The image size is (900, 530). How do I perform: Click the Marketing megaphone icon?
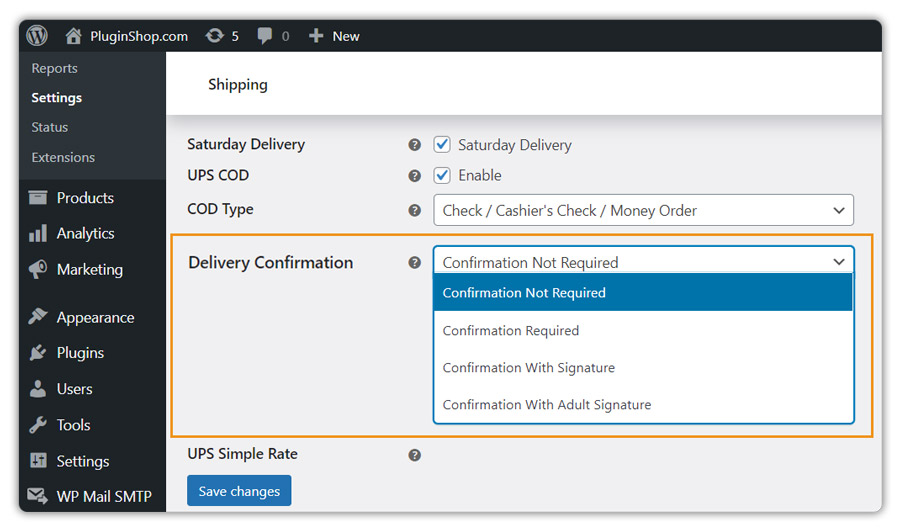pyautogui.click(x=38, y=269)
